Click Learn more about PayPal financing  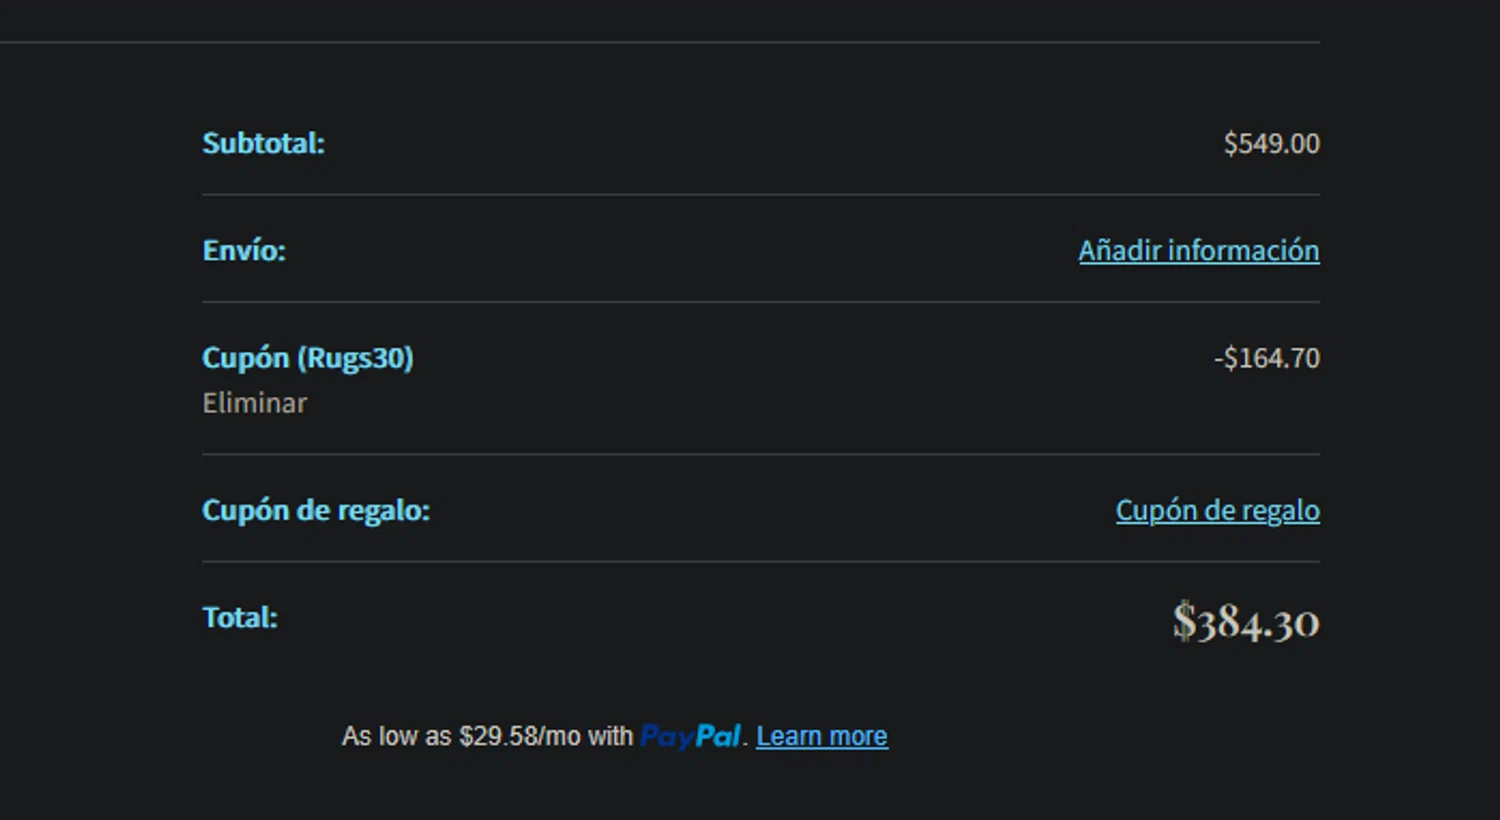click(x=821, y=736)
